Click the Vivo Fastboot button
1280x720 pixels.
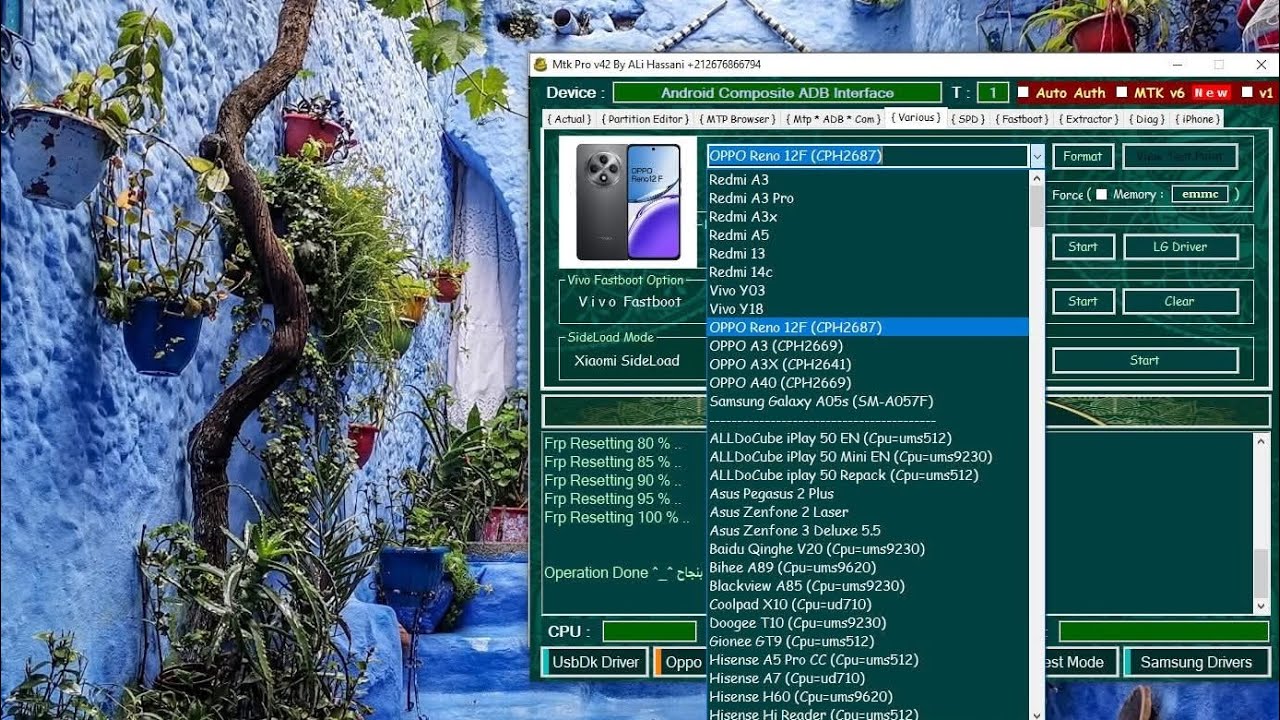(x=630, y=301)
